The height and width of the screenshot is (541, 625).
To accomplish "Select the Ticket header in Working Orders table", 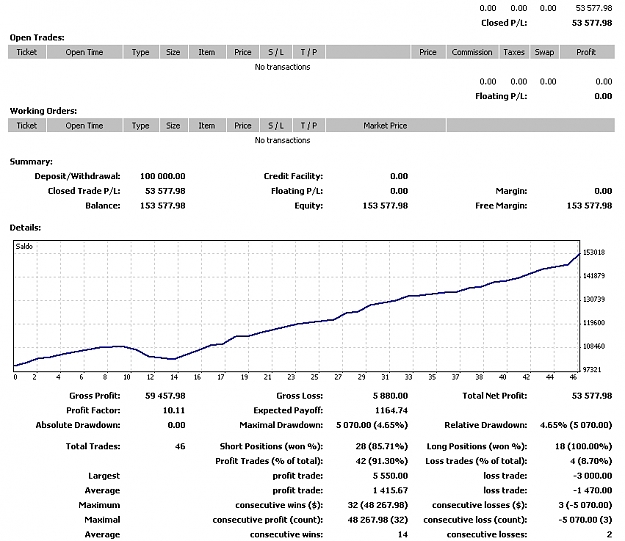I will [x=27, y=126].
